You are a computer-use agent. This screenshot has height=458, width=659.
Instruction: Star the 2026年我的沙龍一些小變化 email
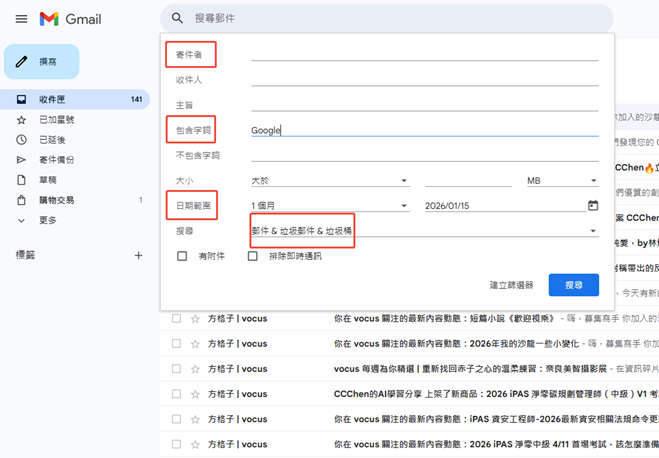(x=195, y=344)
